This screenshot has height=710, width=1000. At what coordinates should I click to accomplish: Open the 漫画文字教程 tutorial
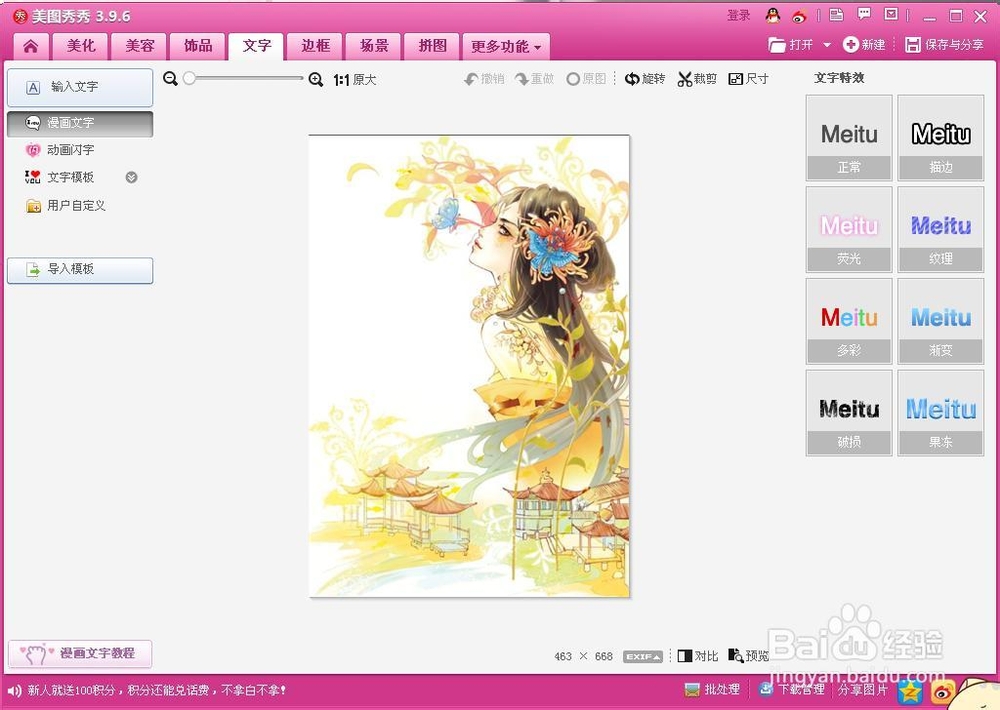80,654
